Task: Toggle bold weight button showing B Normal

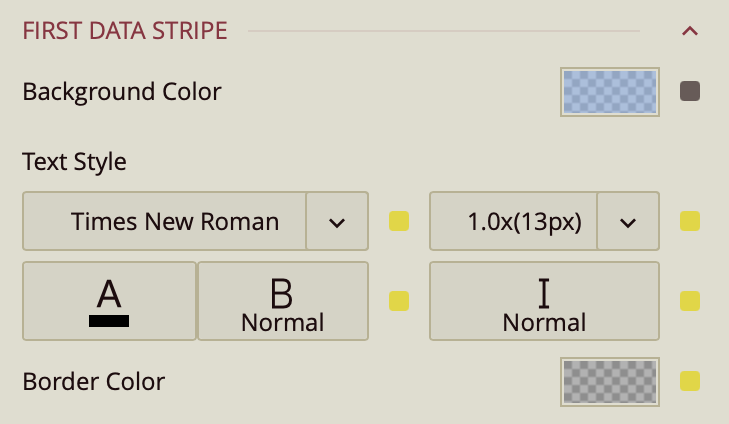Action: [x=283, y=301]
